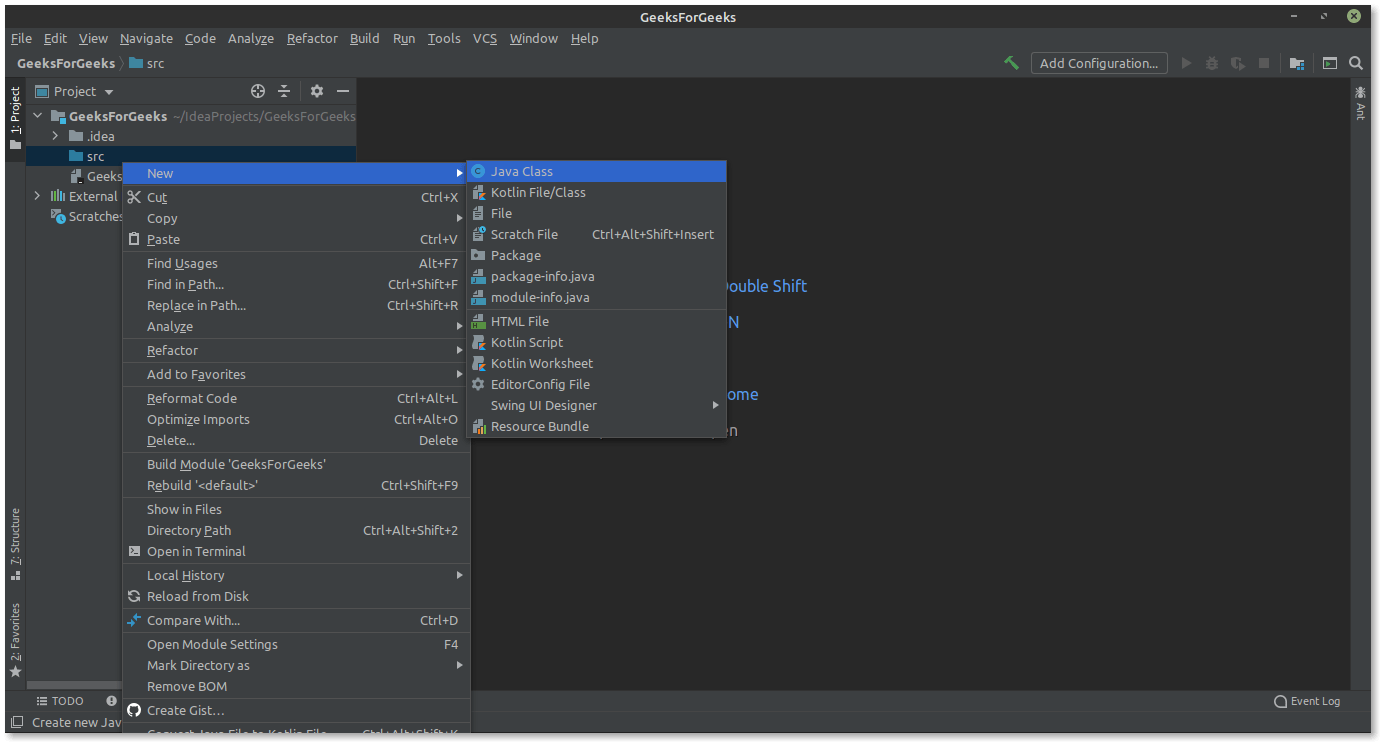The image size is (1380, 742).
Task: Switch to the Ant tab on the right
Action: point(1360,103)
